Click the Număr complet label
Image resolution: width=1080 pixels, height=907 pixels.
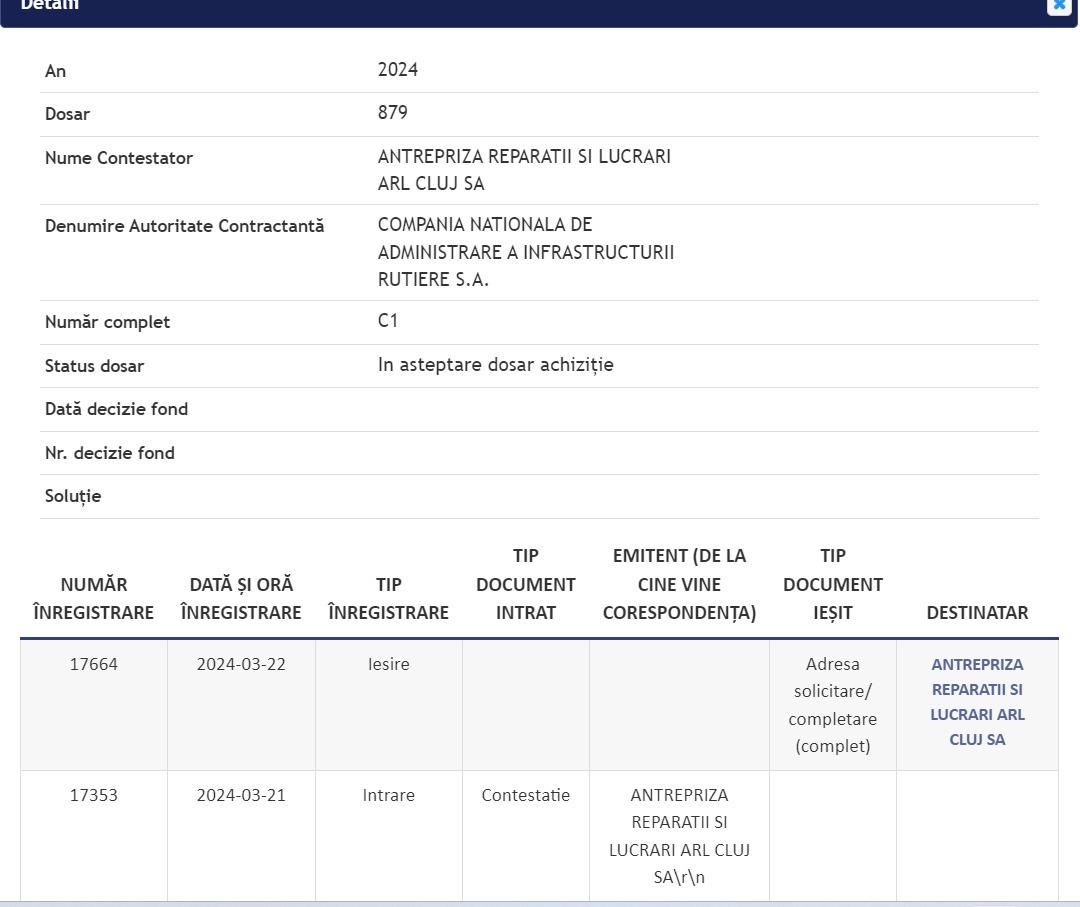[x=107, y=322]
